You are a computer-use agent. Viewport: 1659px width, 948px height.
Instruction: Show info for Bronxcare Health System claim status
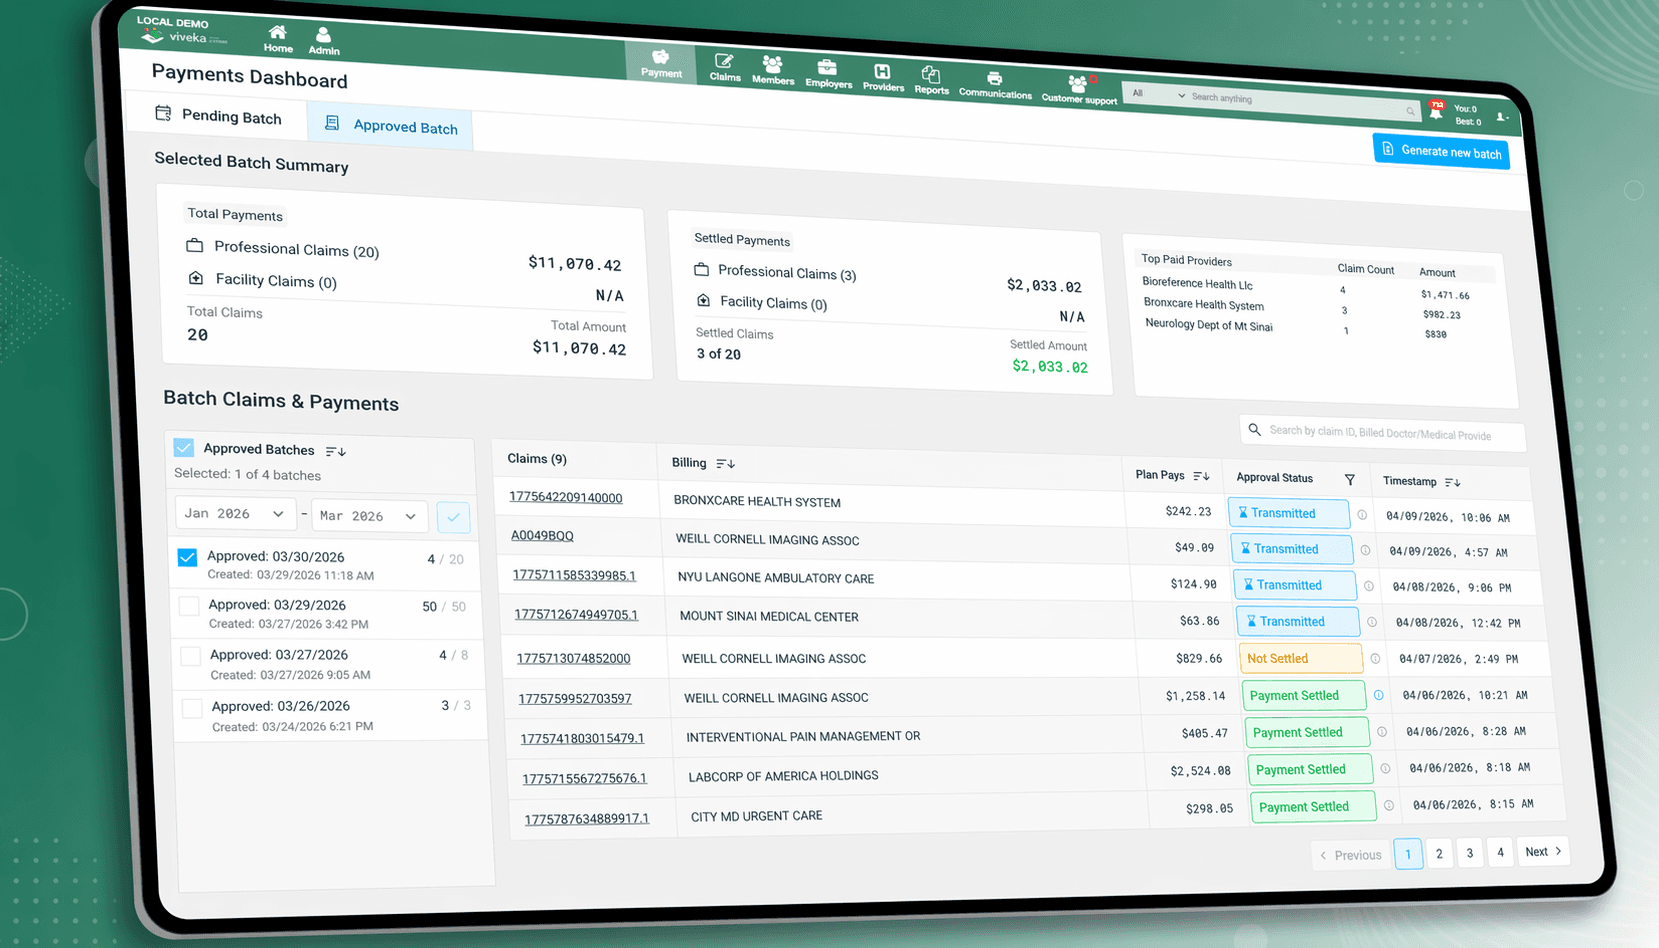pos(1361,515)
